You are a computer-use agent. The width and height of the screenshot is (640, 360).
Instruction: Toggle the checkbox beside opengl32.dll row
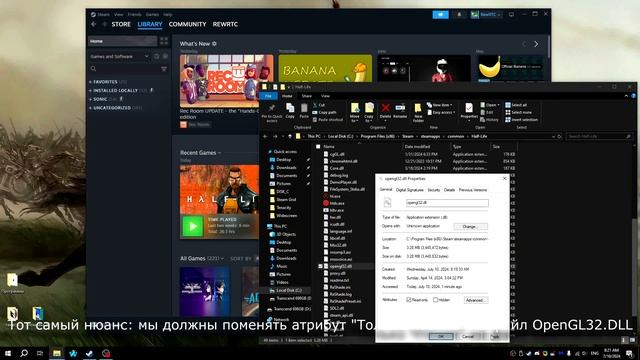[320, 266]
